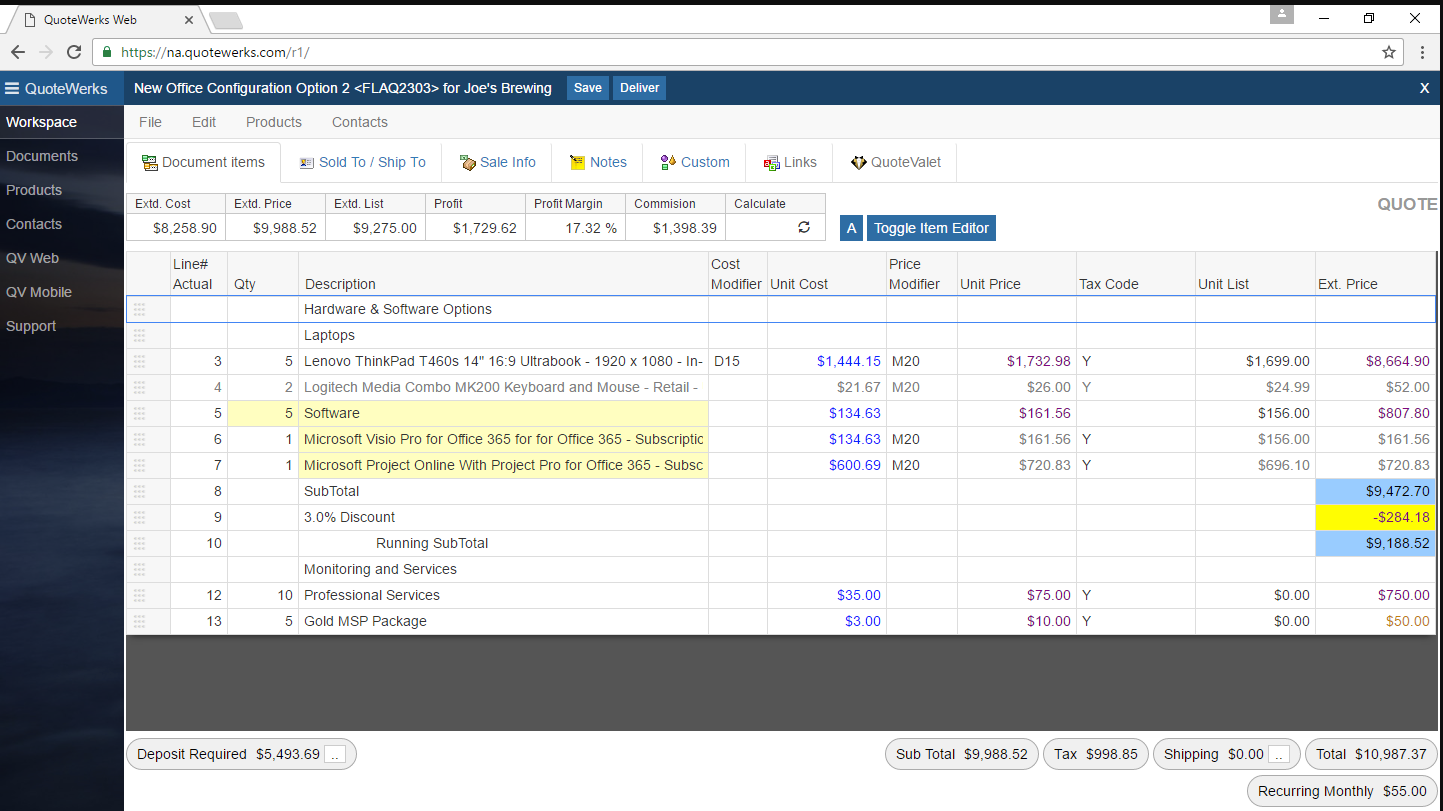Click the Deliver button
Viewport: 1443px width, 811px height.
[640, 88]
